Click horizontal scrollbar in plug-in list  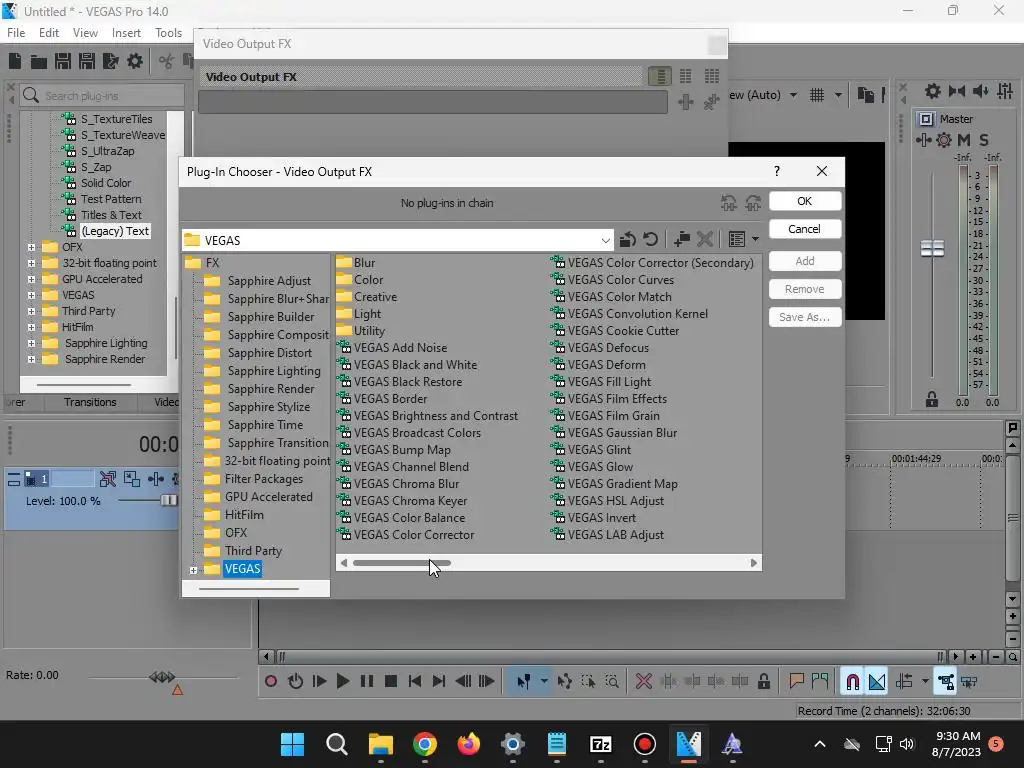click(402, 563)
